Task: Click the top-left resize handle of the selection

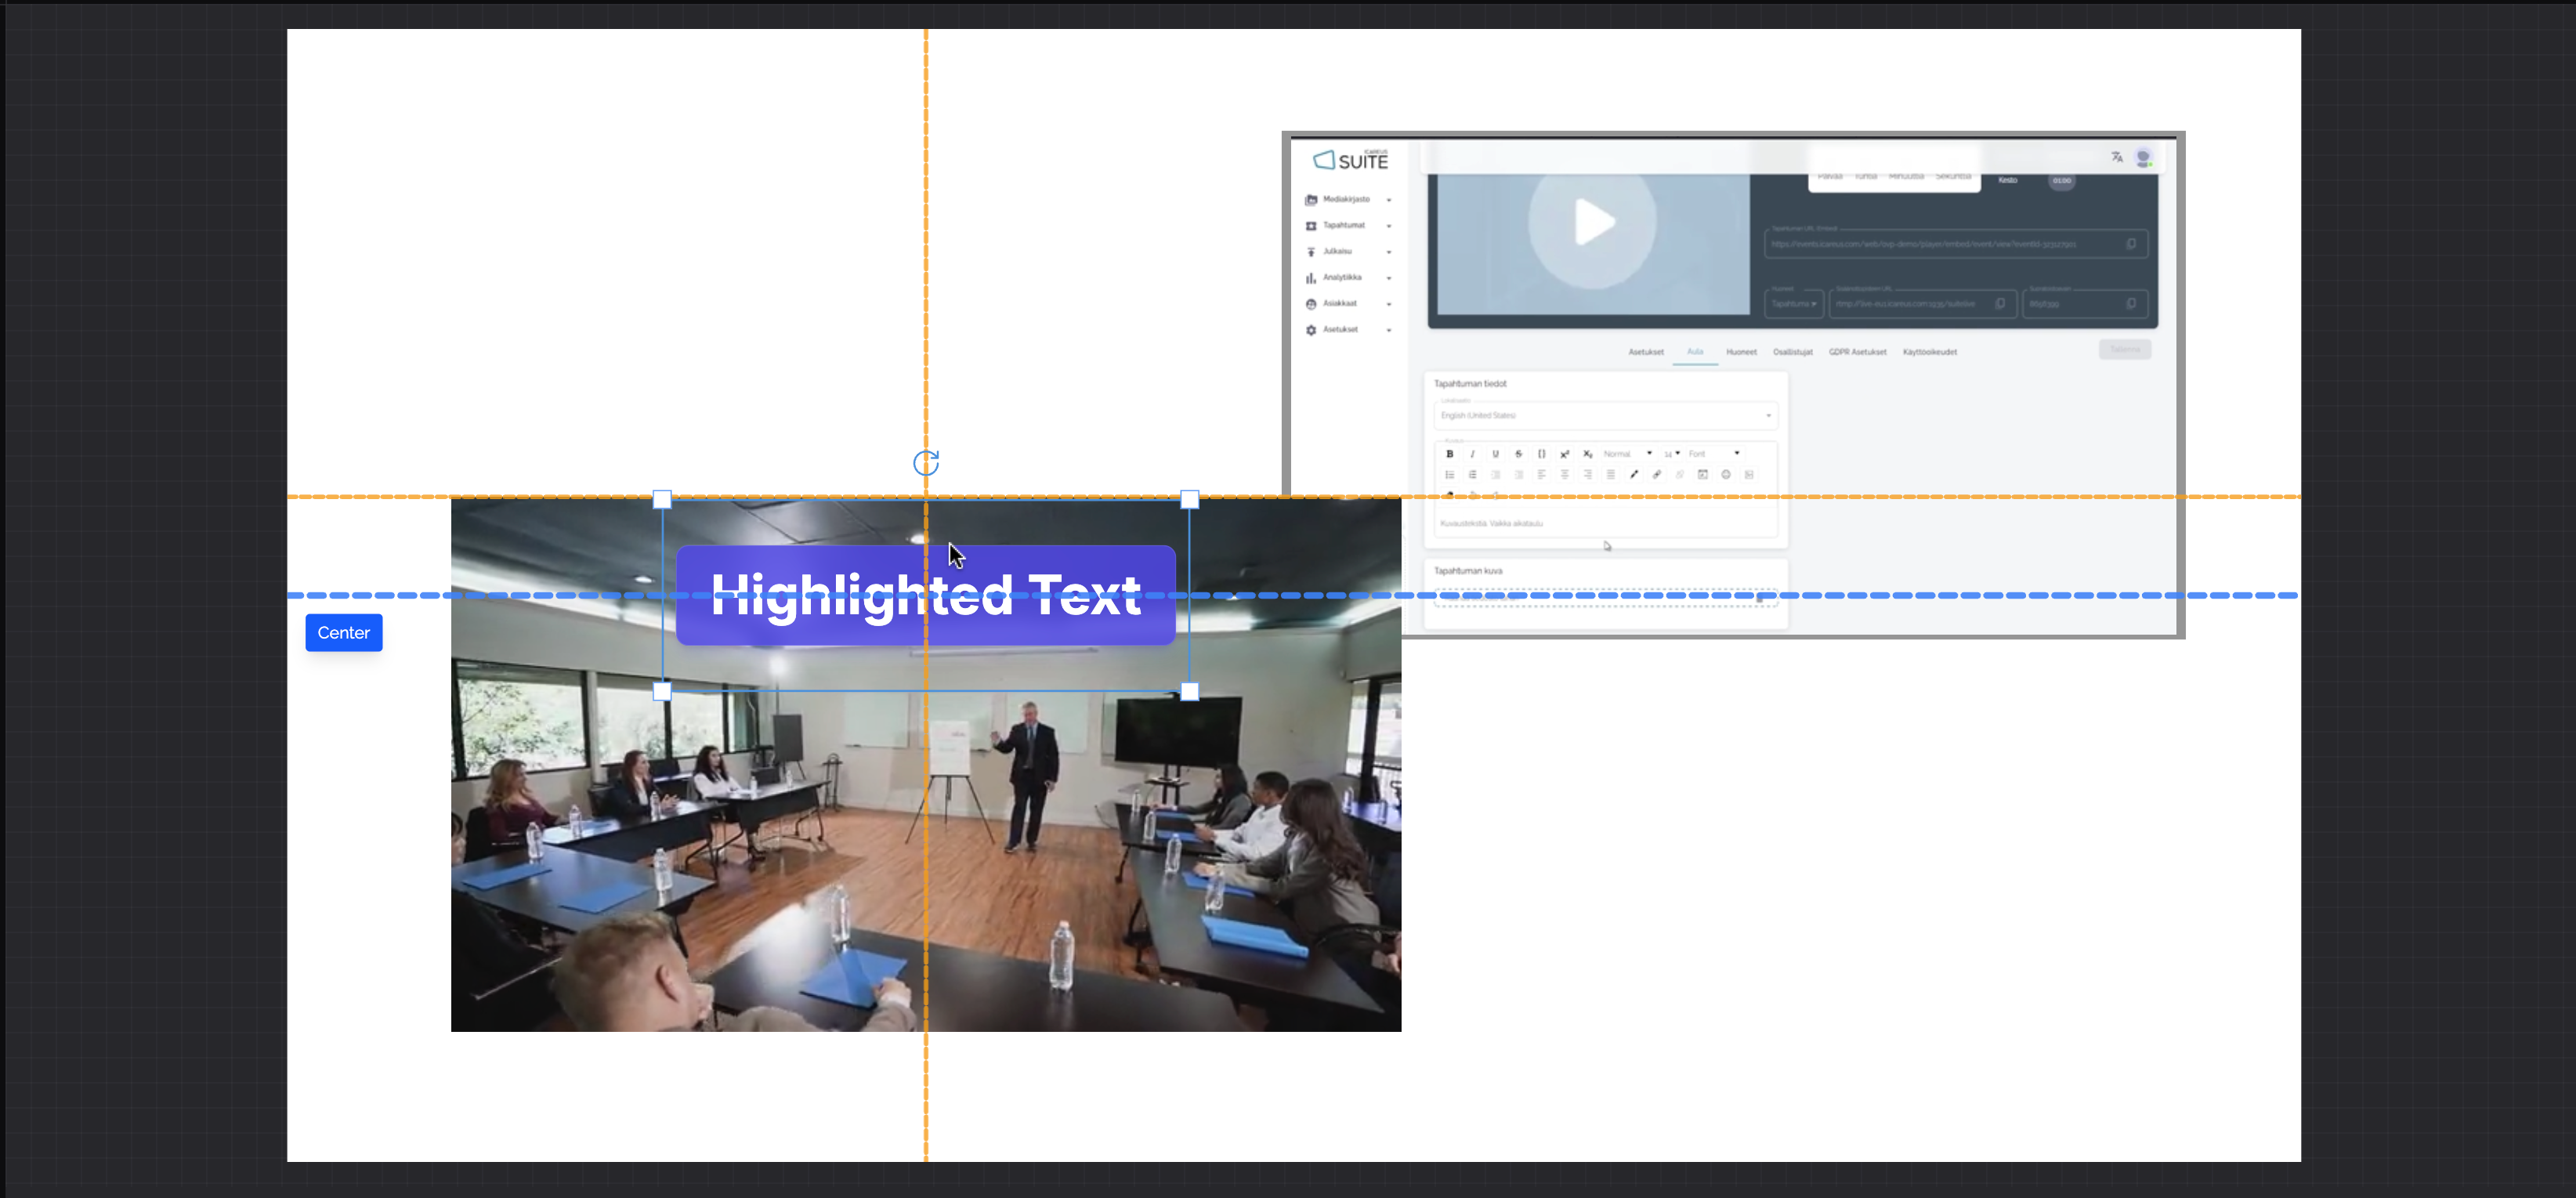Action: pyautogui.click(x=662, y=499)
